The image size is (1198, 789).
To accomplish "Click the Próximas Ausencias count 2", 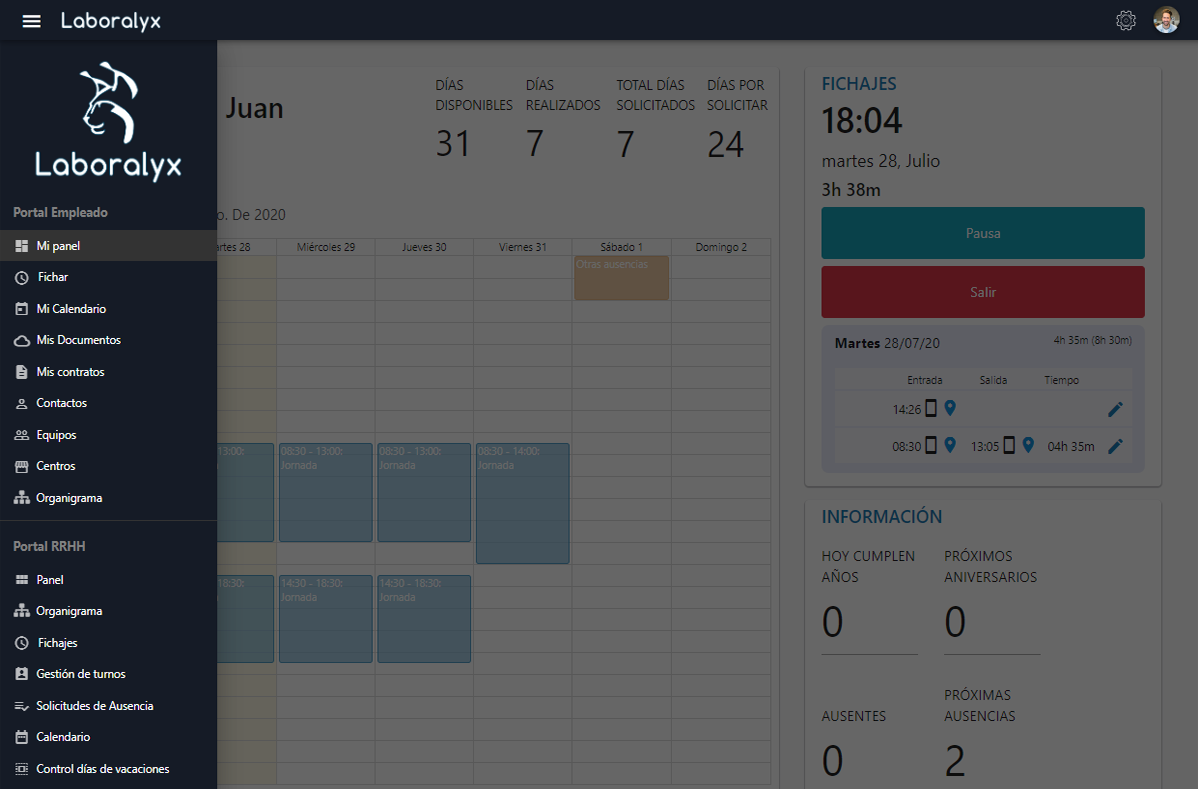I will [955, 761].
